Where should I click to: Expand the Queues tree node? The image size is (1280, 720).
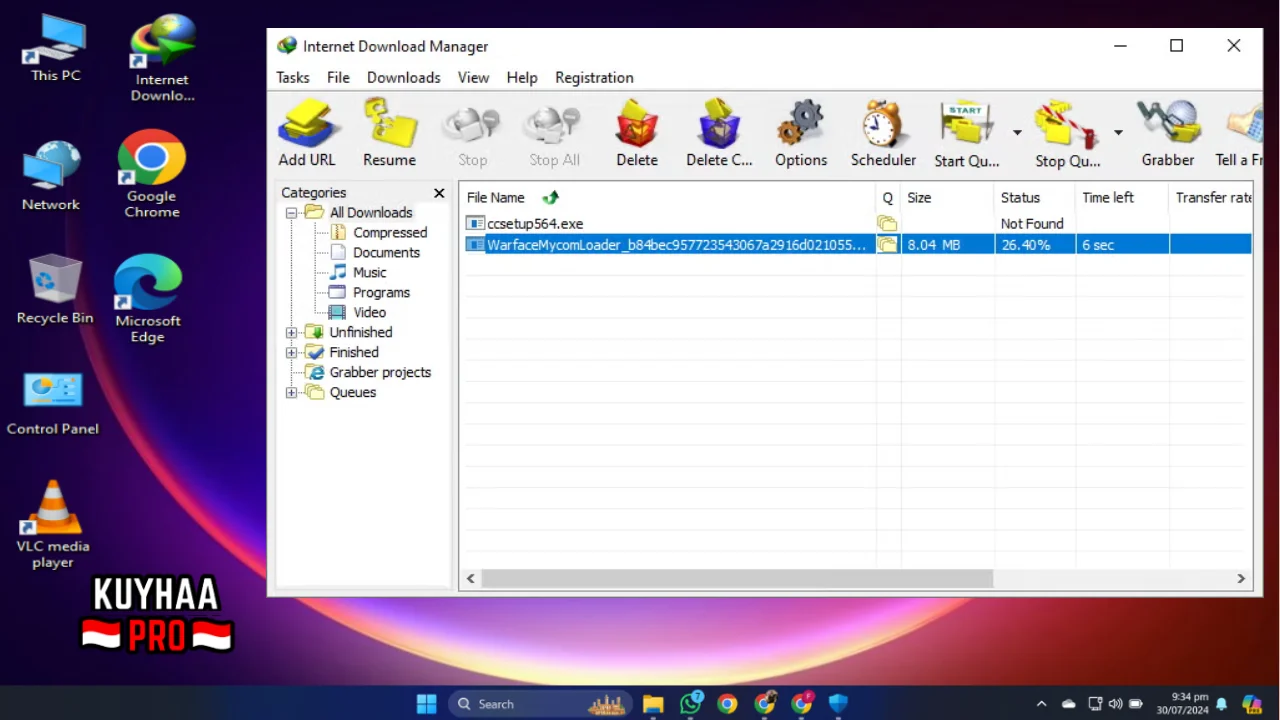[x=291, y=393]
